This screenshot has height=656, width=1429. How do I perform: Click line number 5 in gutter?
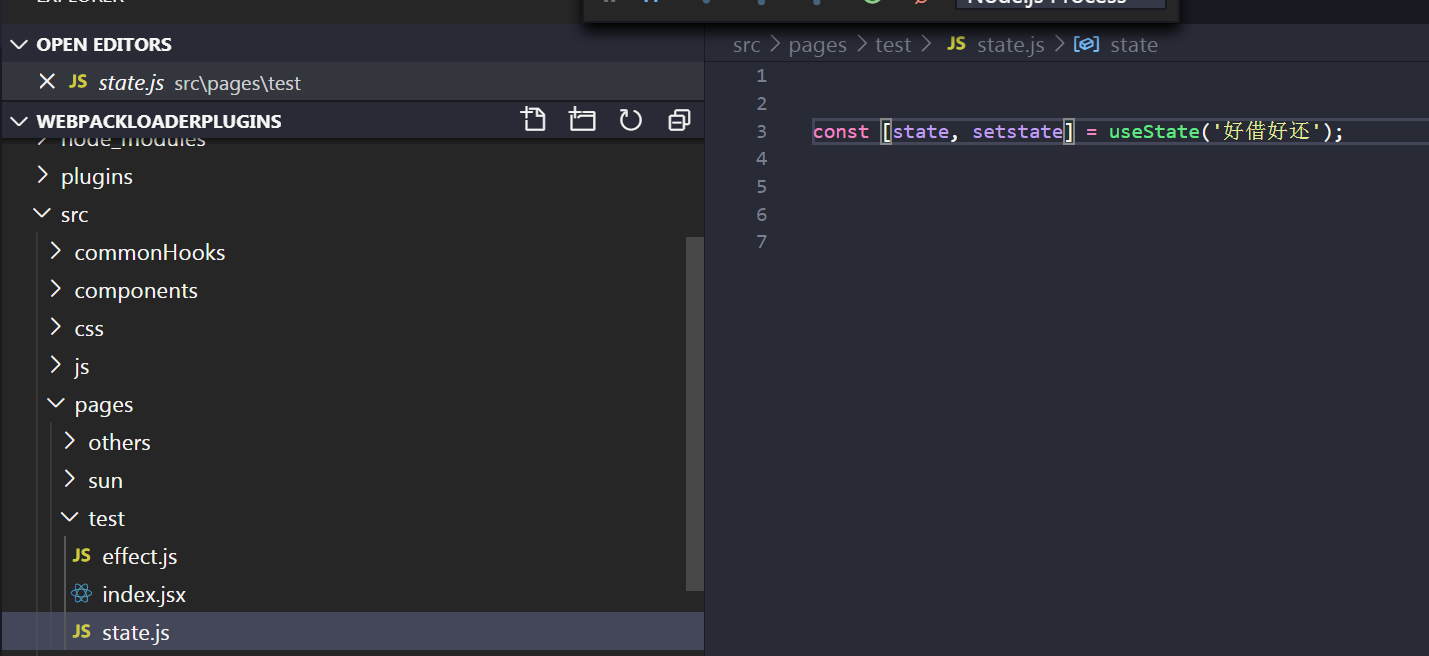pyautogui.click(x=762, y=186)
